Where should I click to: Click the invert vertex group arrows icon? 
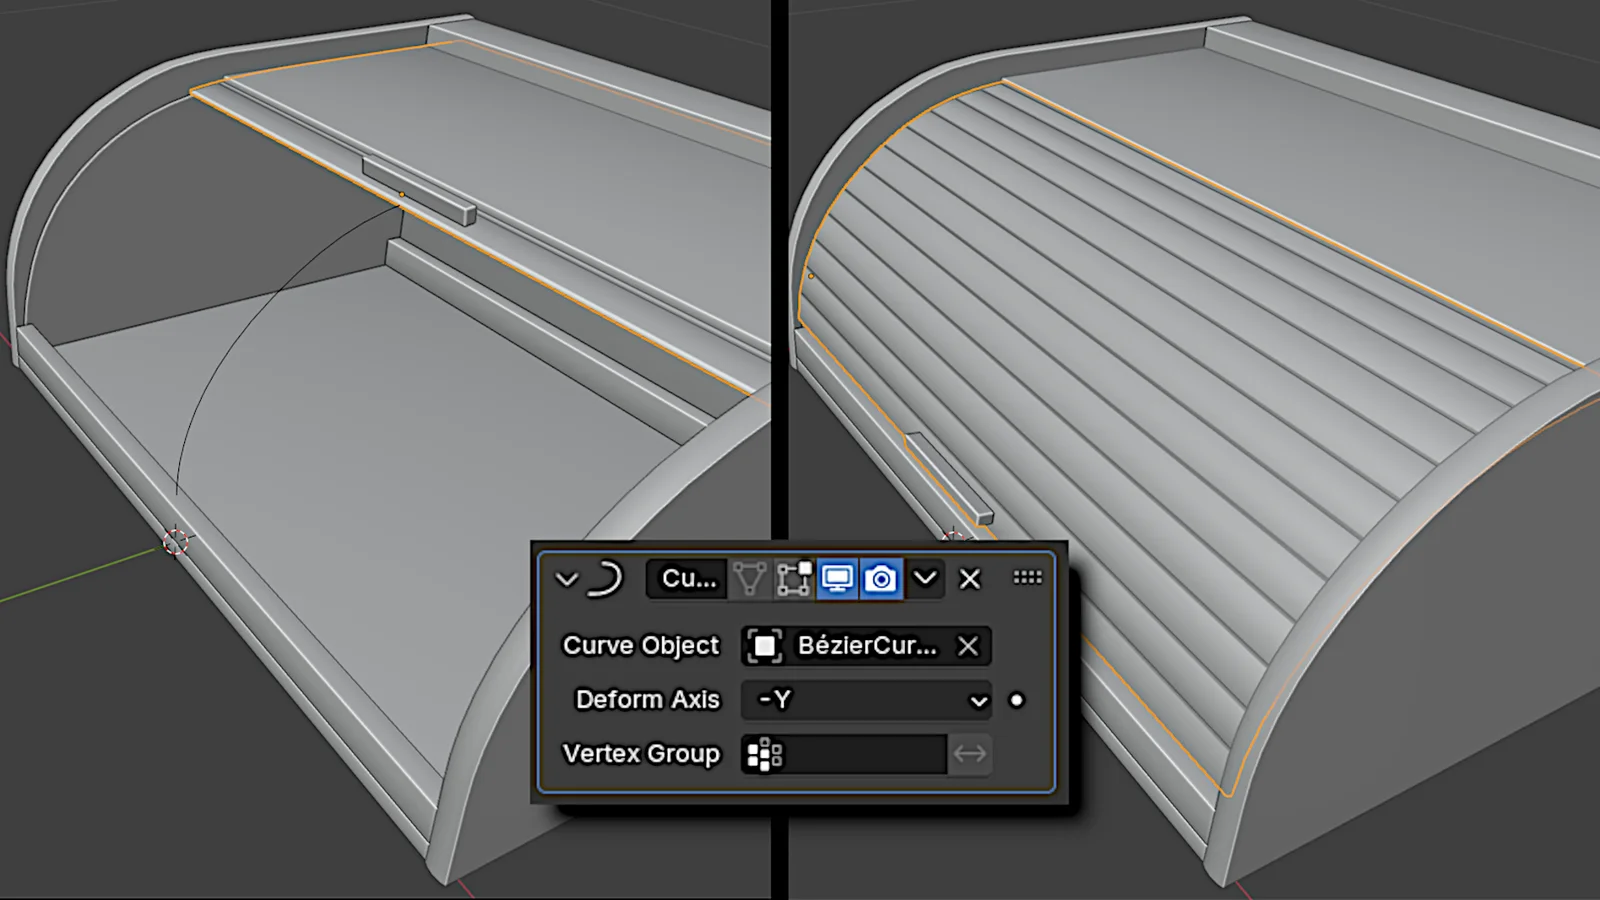[x=969, y=754]
